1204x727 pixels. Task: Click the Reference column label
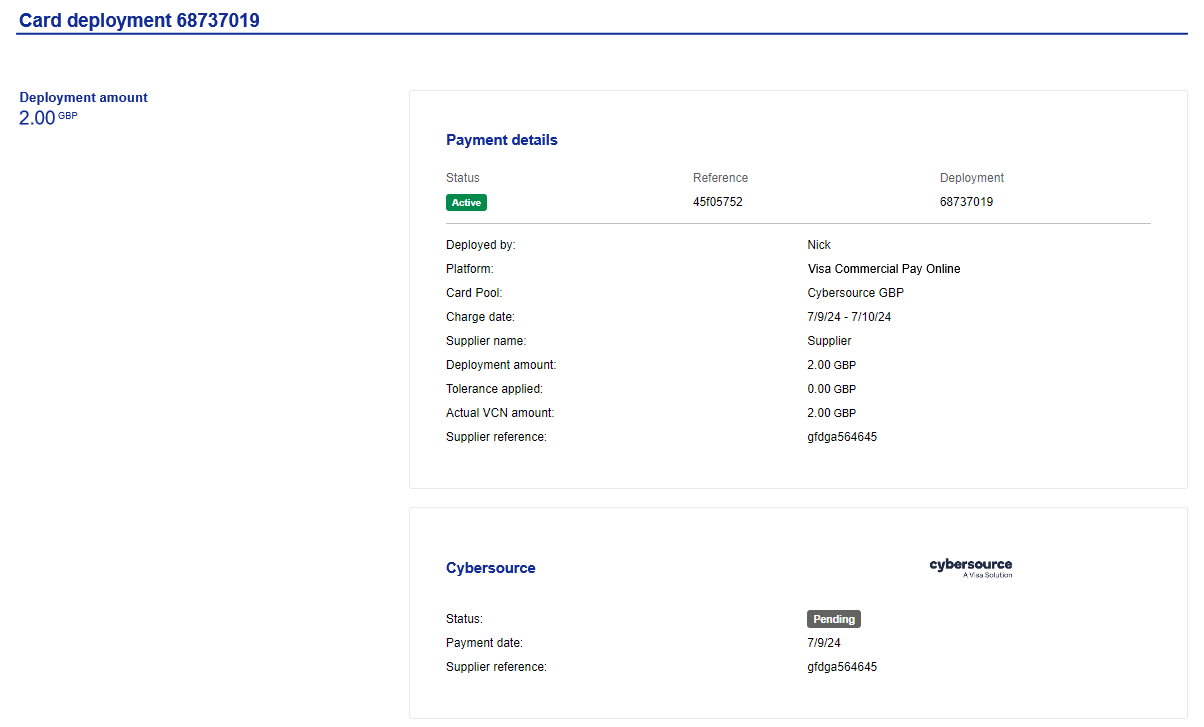point(720,178)
